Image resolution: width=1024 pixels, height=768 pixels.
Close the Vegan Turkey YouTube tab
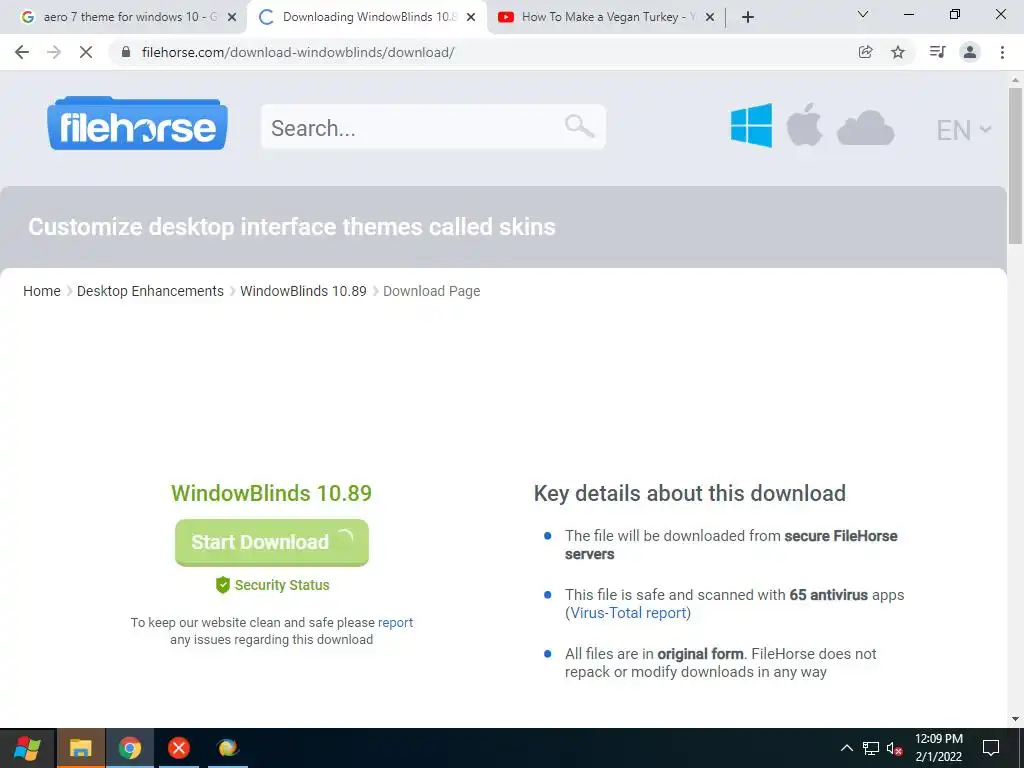(710, 18)
